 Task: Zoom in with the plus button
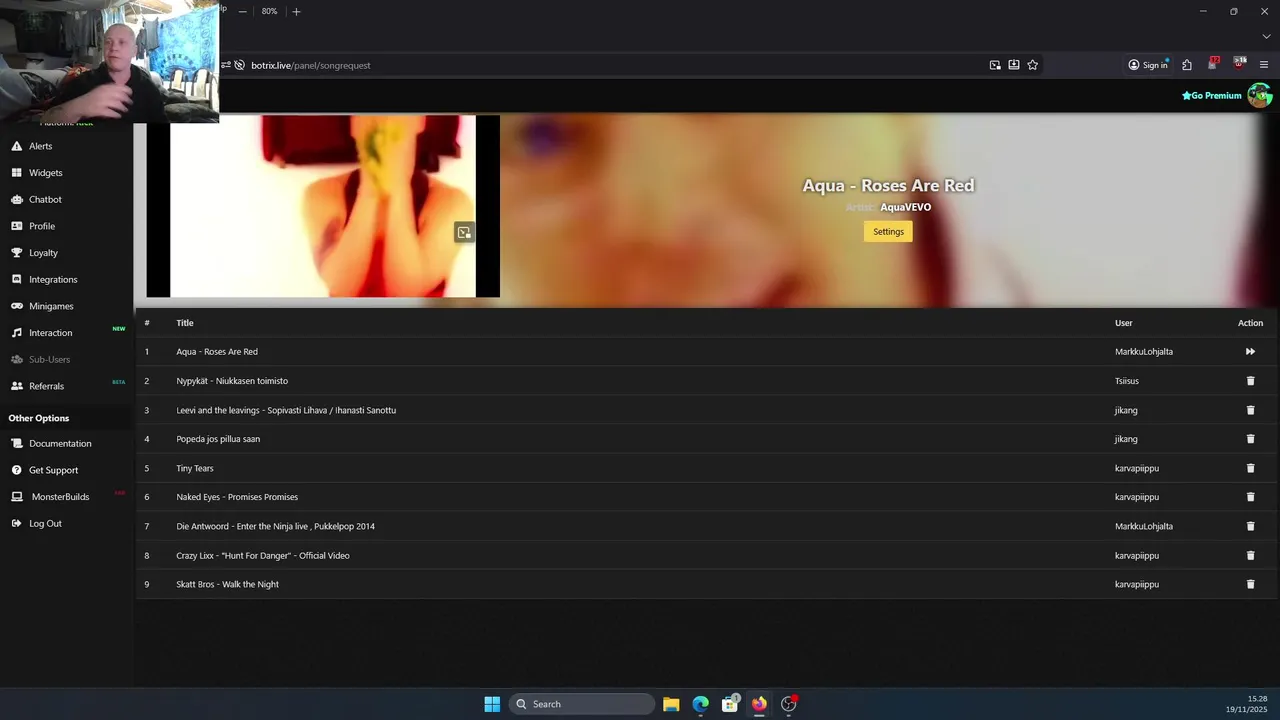coord(296,11)
